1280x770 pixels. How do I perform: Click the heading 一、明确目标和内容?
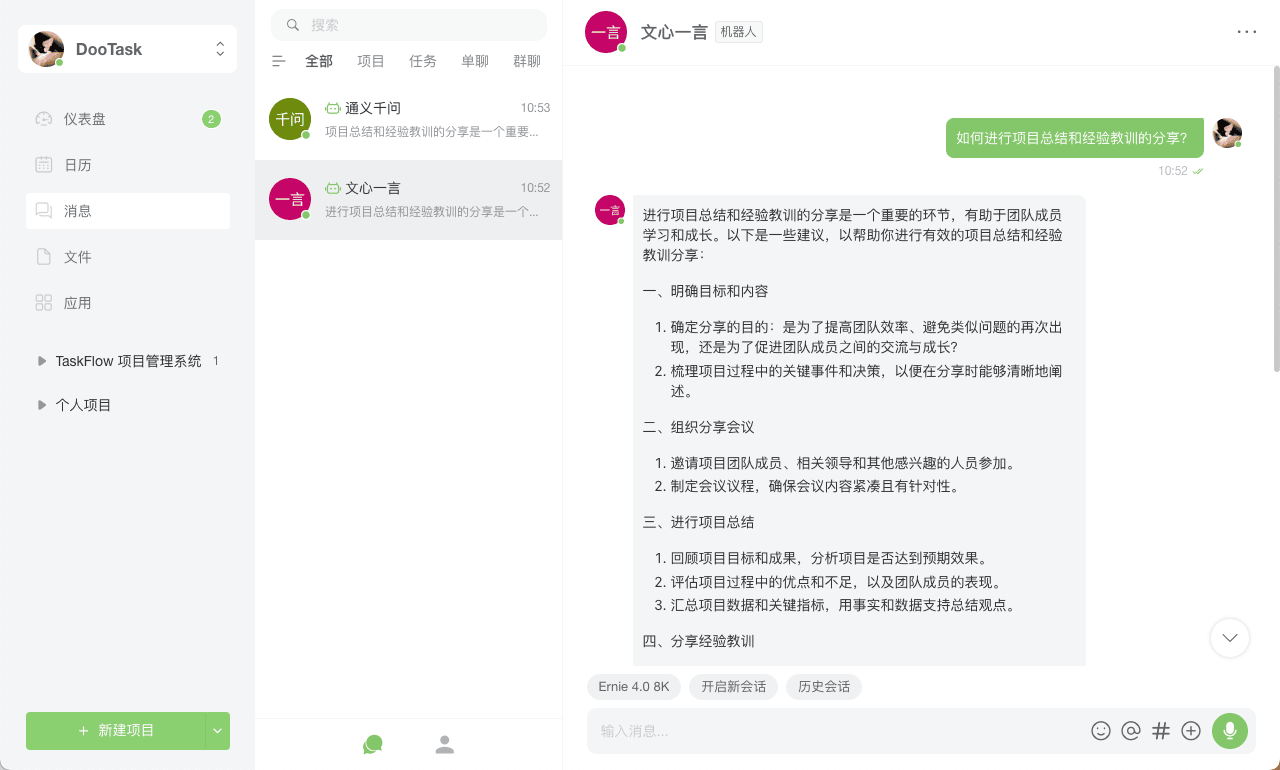tap(705, 291)
